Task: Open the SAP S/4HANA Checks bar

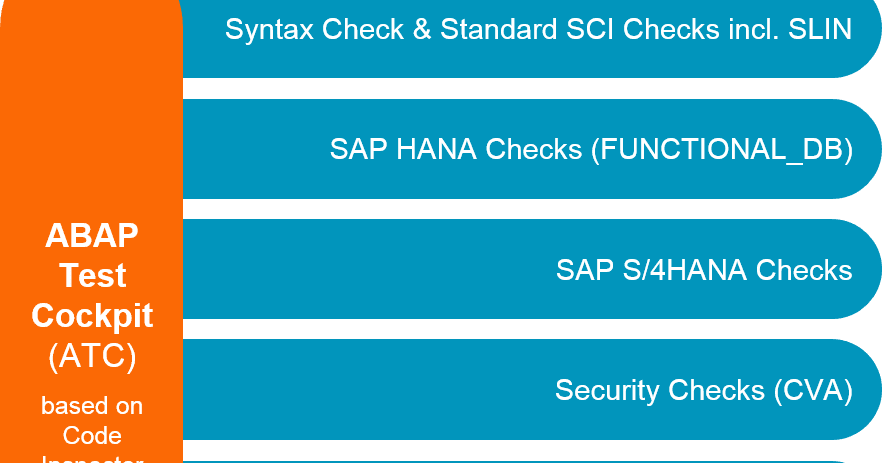Action: pos(532,269)
